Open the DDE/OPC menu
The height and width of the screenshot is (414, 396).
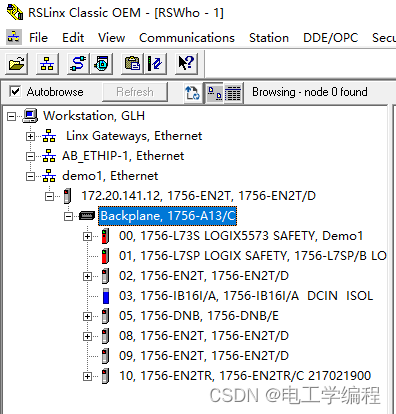pyautogui.click(x=330, y=37)
